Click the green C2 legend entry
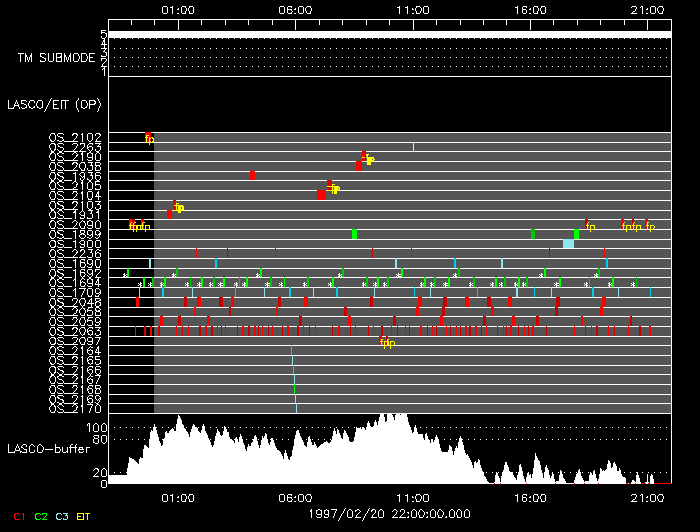 click(x=41, y=515)
